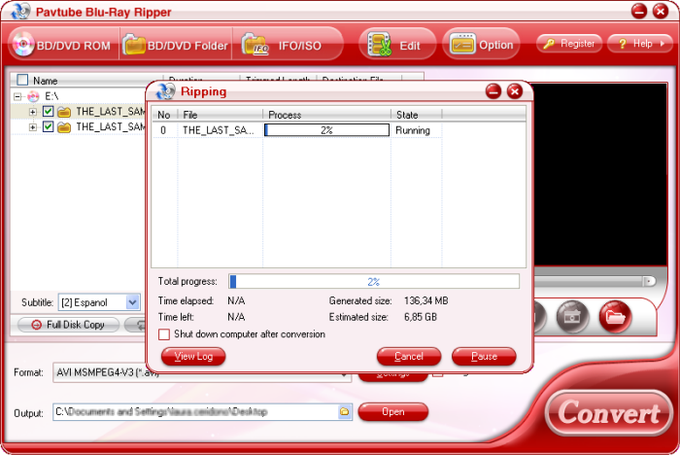The image size is (680, 455).
Task: Load disc via BD/DVD ROM button
Action: point(63,45)
